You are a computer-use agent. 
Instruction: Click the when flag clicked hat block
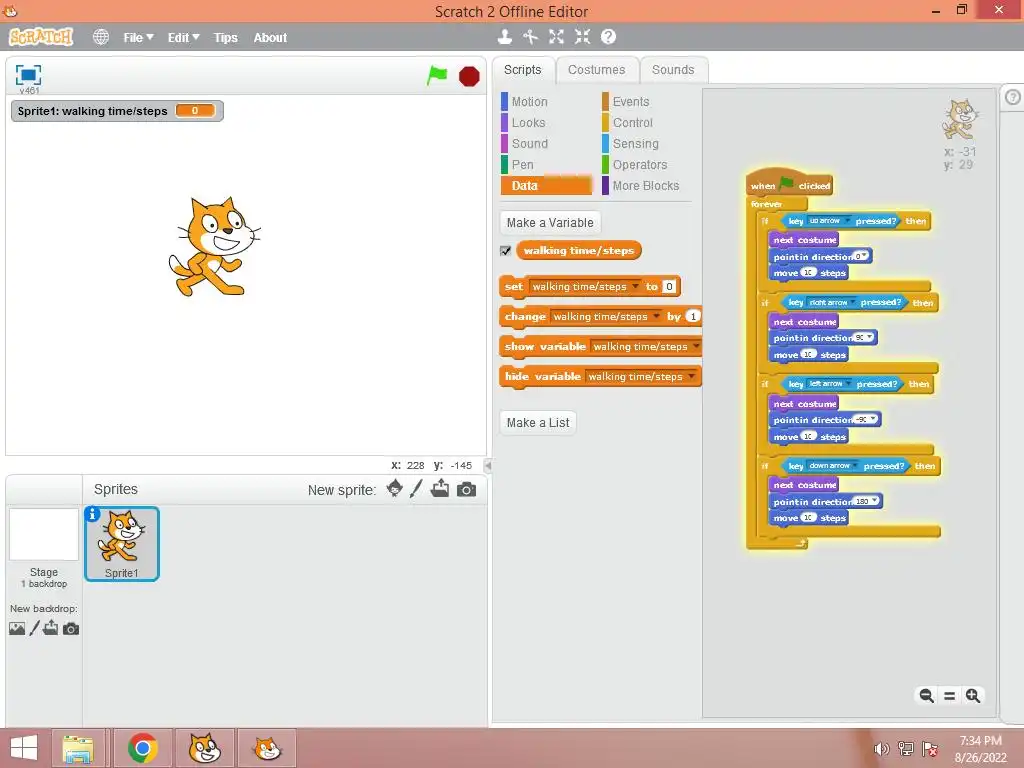click(790, 184)
